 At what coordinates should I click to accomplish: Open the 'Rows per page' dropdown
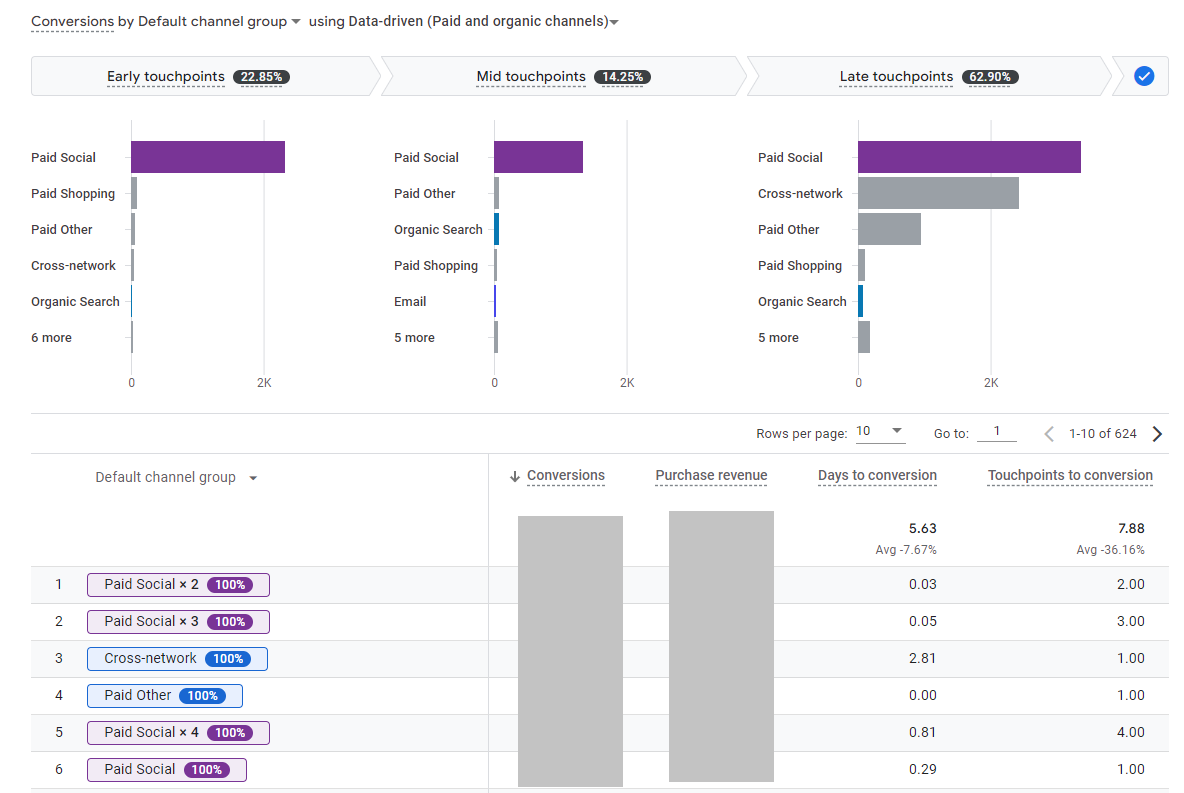[x=880, y=430]
